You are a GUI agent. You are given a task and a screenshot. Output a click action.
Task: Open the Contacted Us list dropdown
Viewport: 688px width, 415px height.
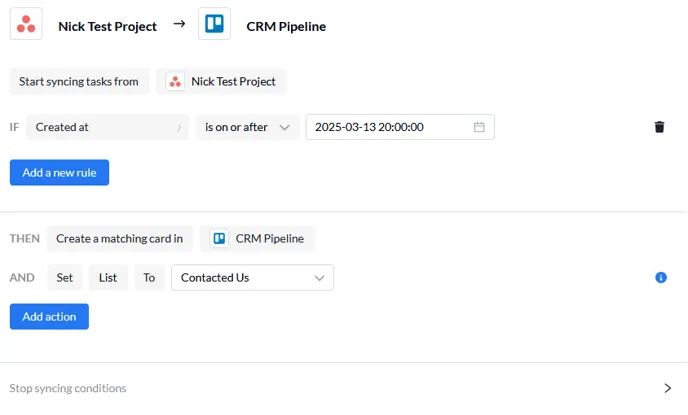click(252, 277)
